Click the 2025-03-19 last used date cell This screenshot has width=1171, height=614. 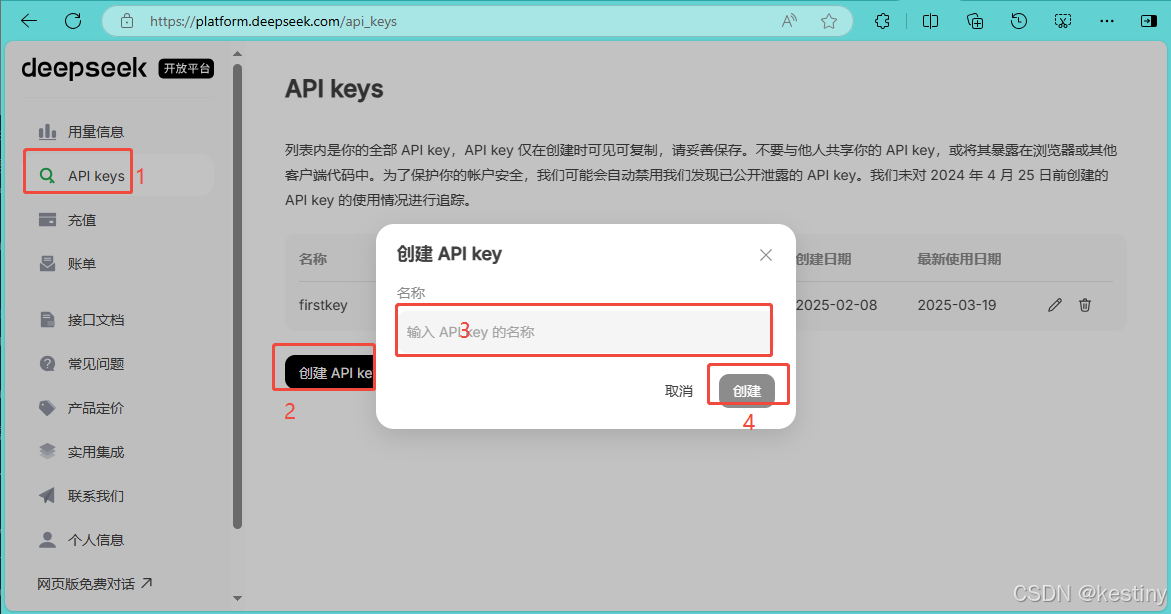[x=957, y=305]
